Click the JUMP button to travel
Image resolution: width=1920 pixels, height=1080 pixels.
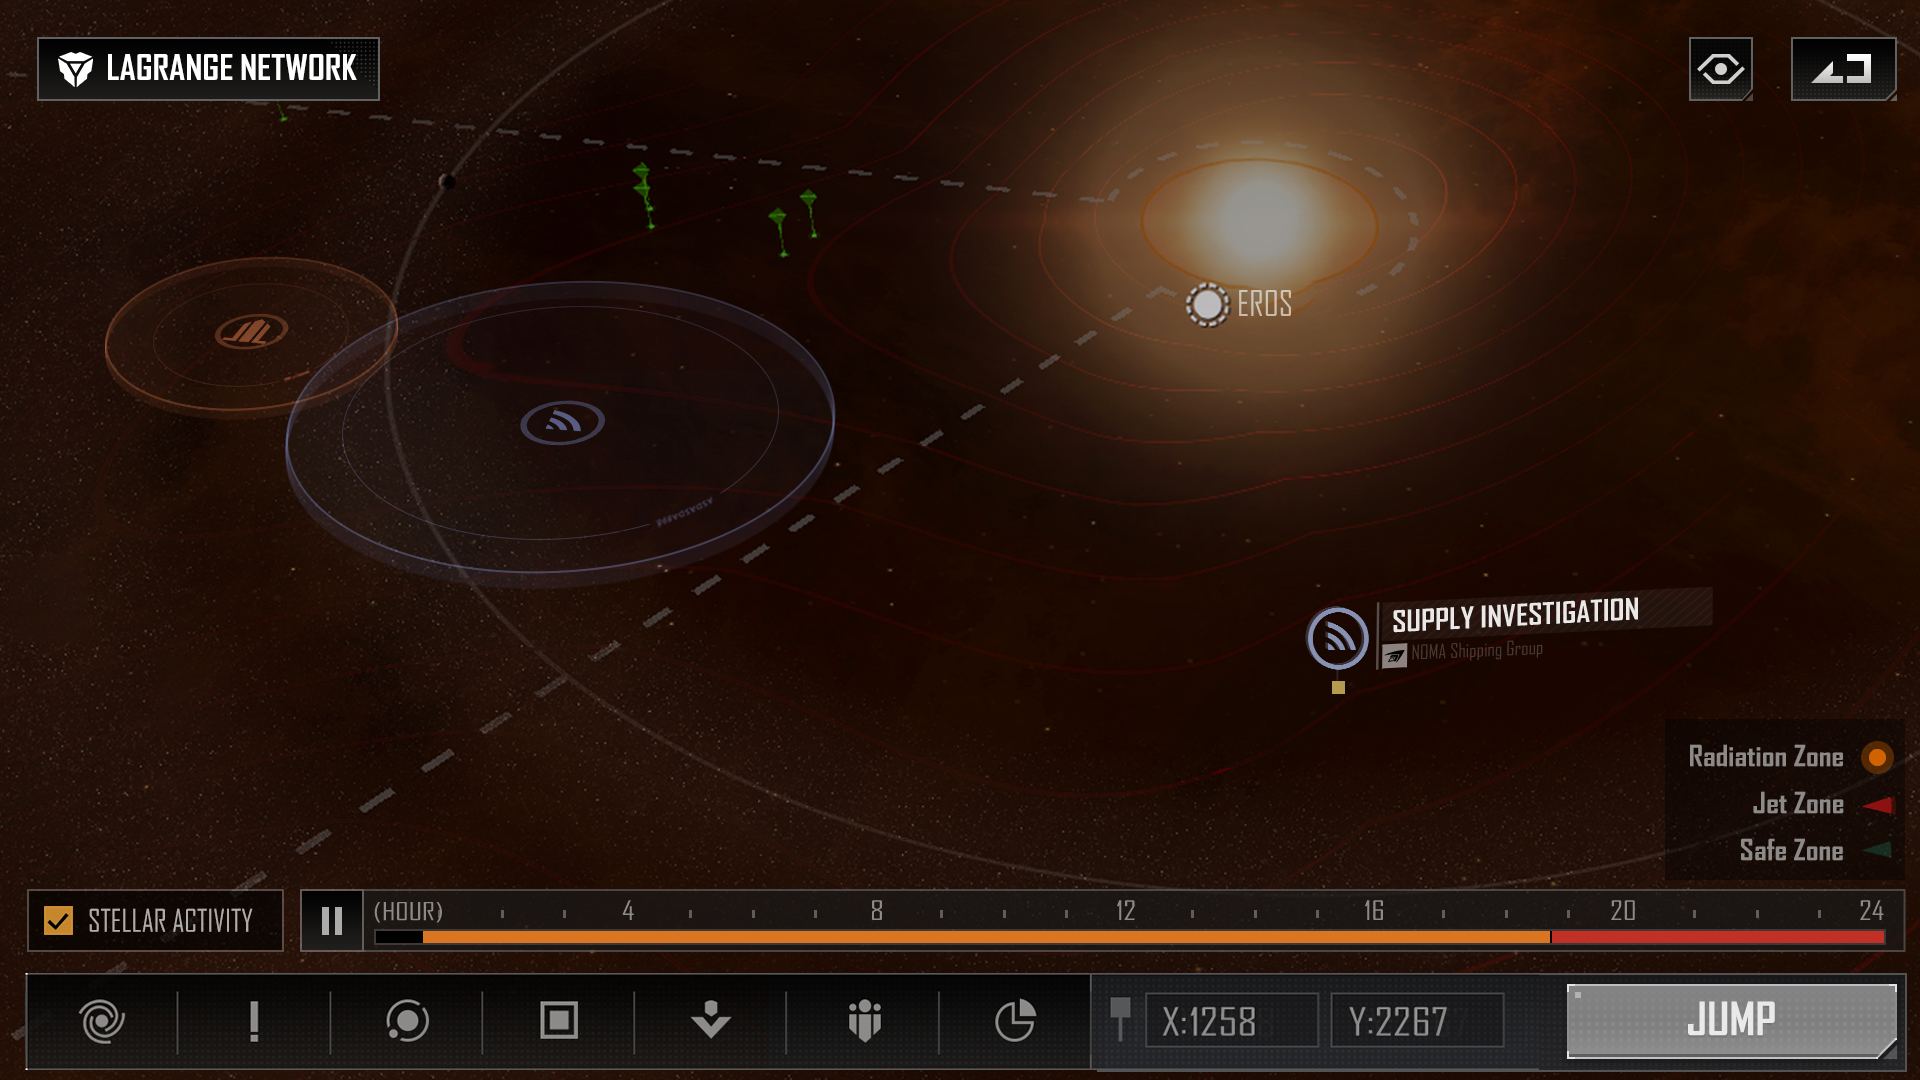[x=1730, y=1021]
